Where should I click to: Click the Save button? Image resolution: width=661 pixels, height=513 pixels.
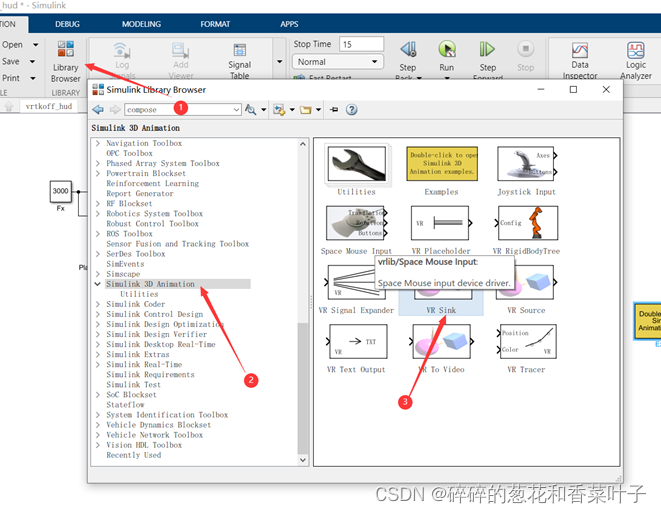click(x=11, y=62)
